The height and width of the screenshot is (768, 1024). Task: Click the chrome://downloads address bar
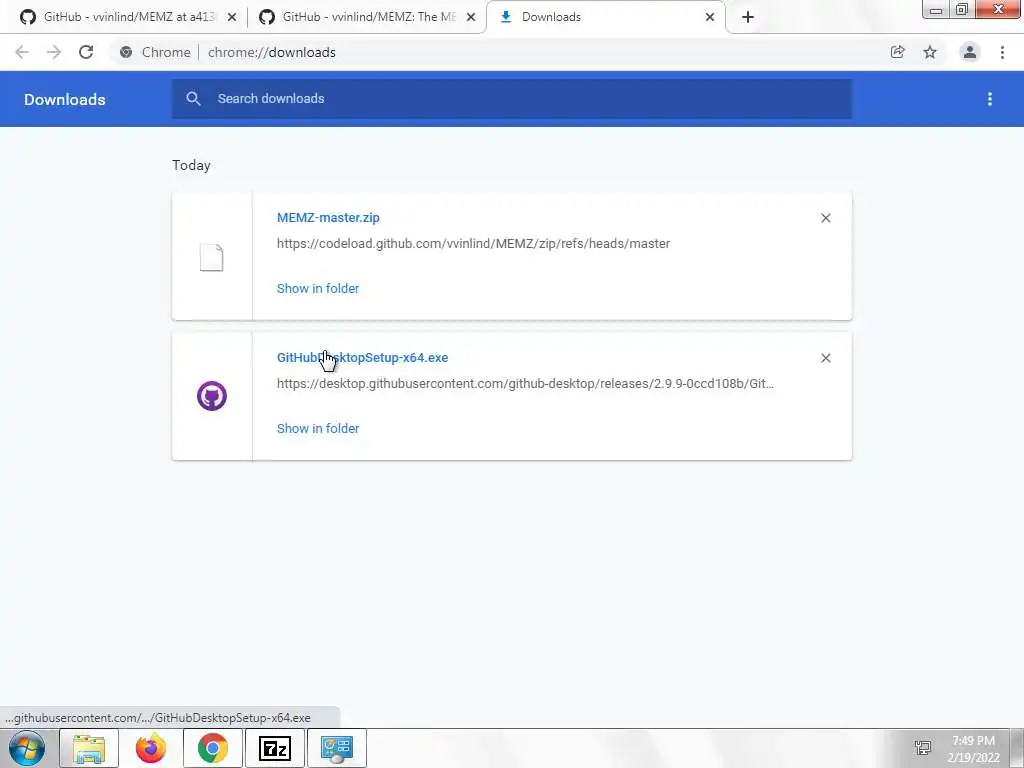tap(272, 52)
